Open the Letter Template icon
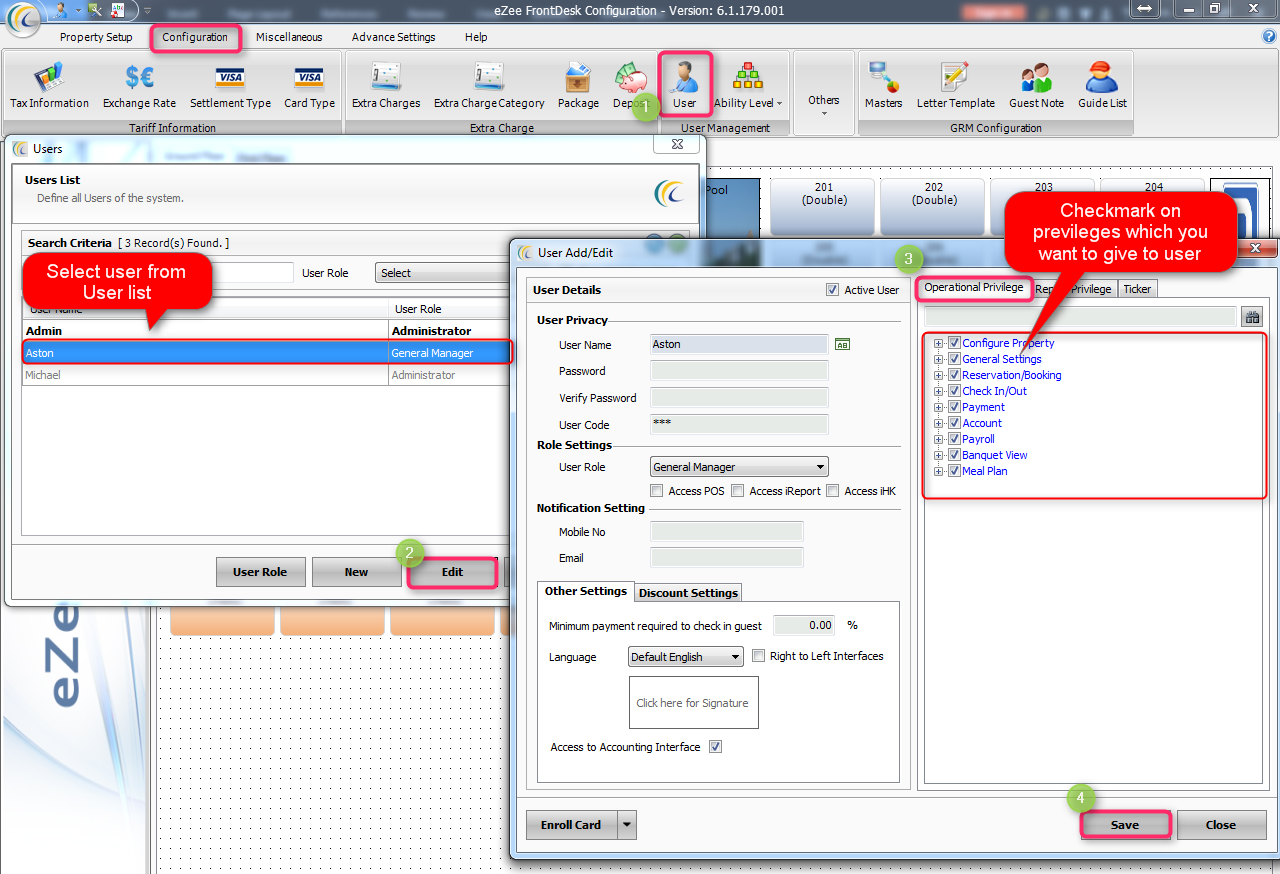Viewport: 1280px width, 874px height. 956,86
